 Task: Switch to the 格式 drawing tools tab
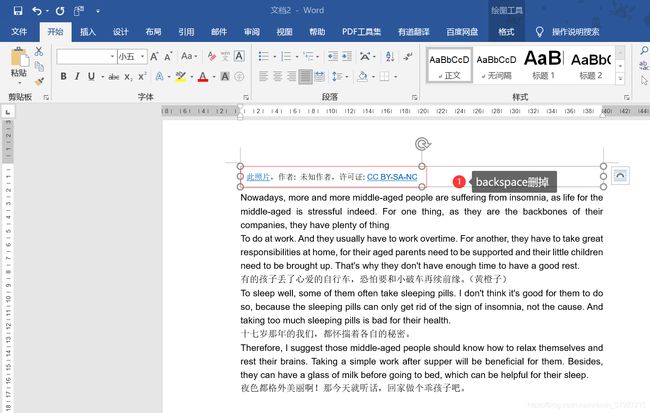[x=506, y=32]
